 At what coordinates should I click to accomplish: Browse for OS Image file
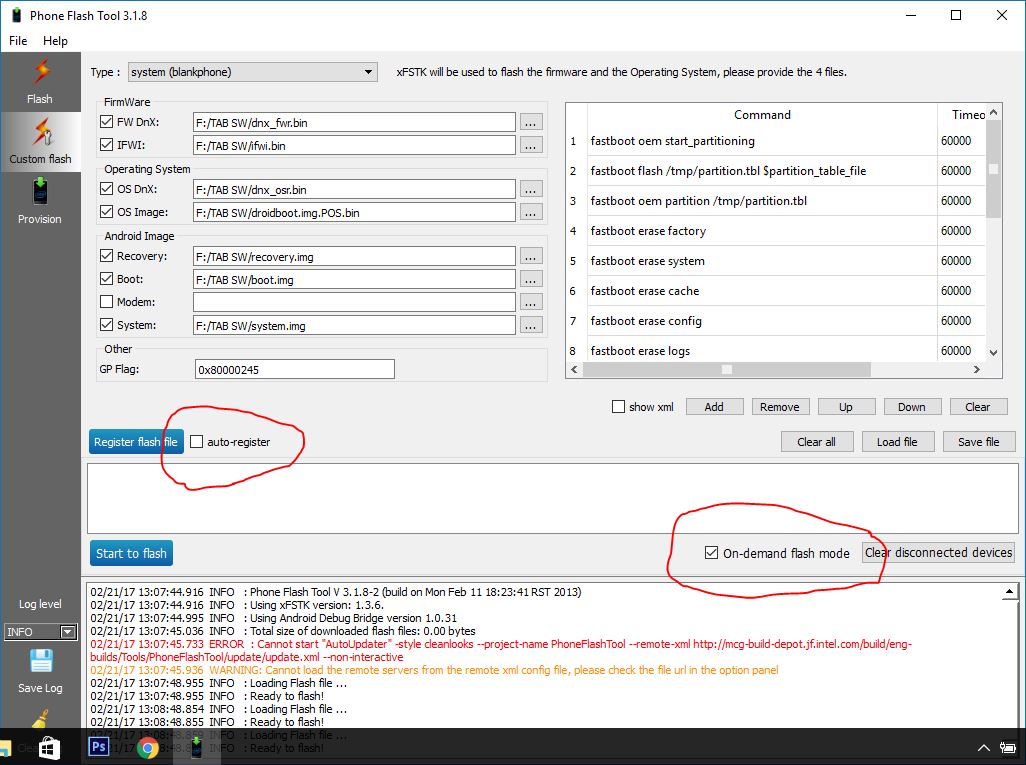531,212
